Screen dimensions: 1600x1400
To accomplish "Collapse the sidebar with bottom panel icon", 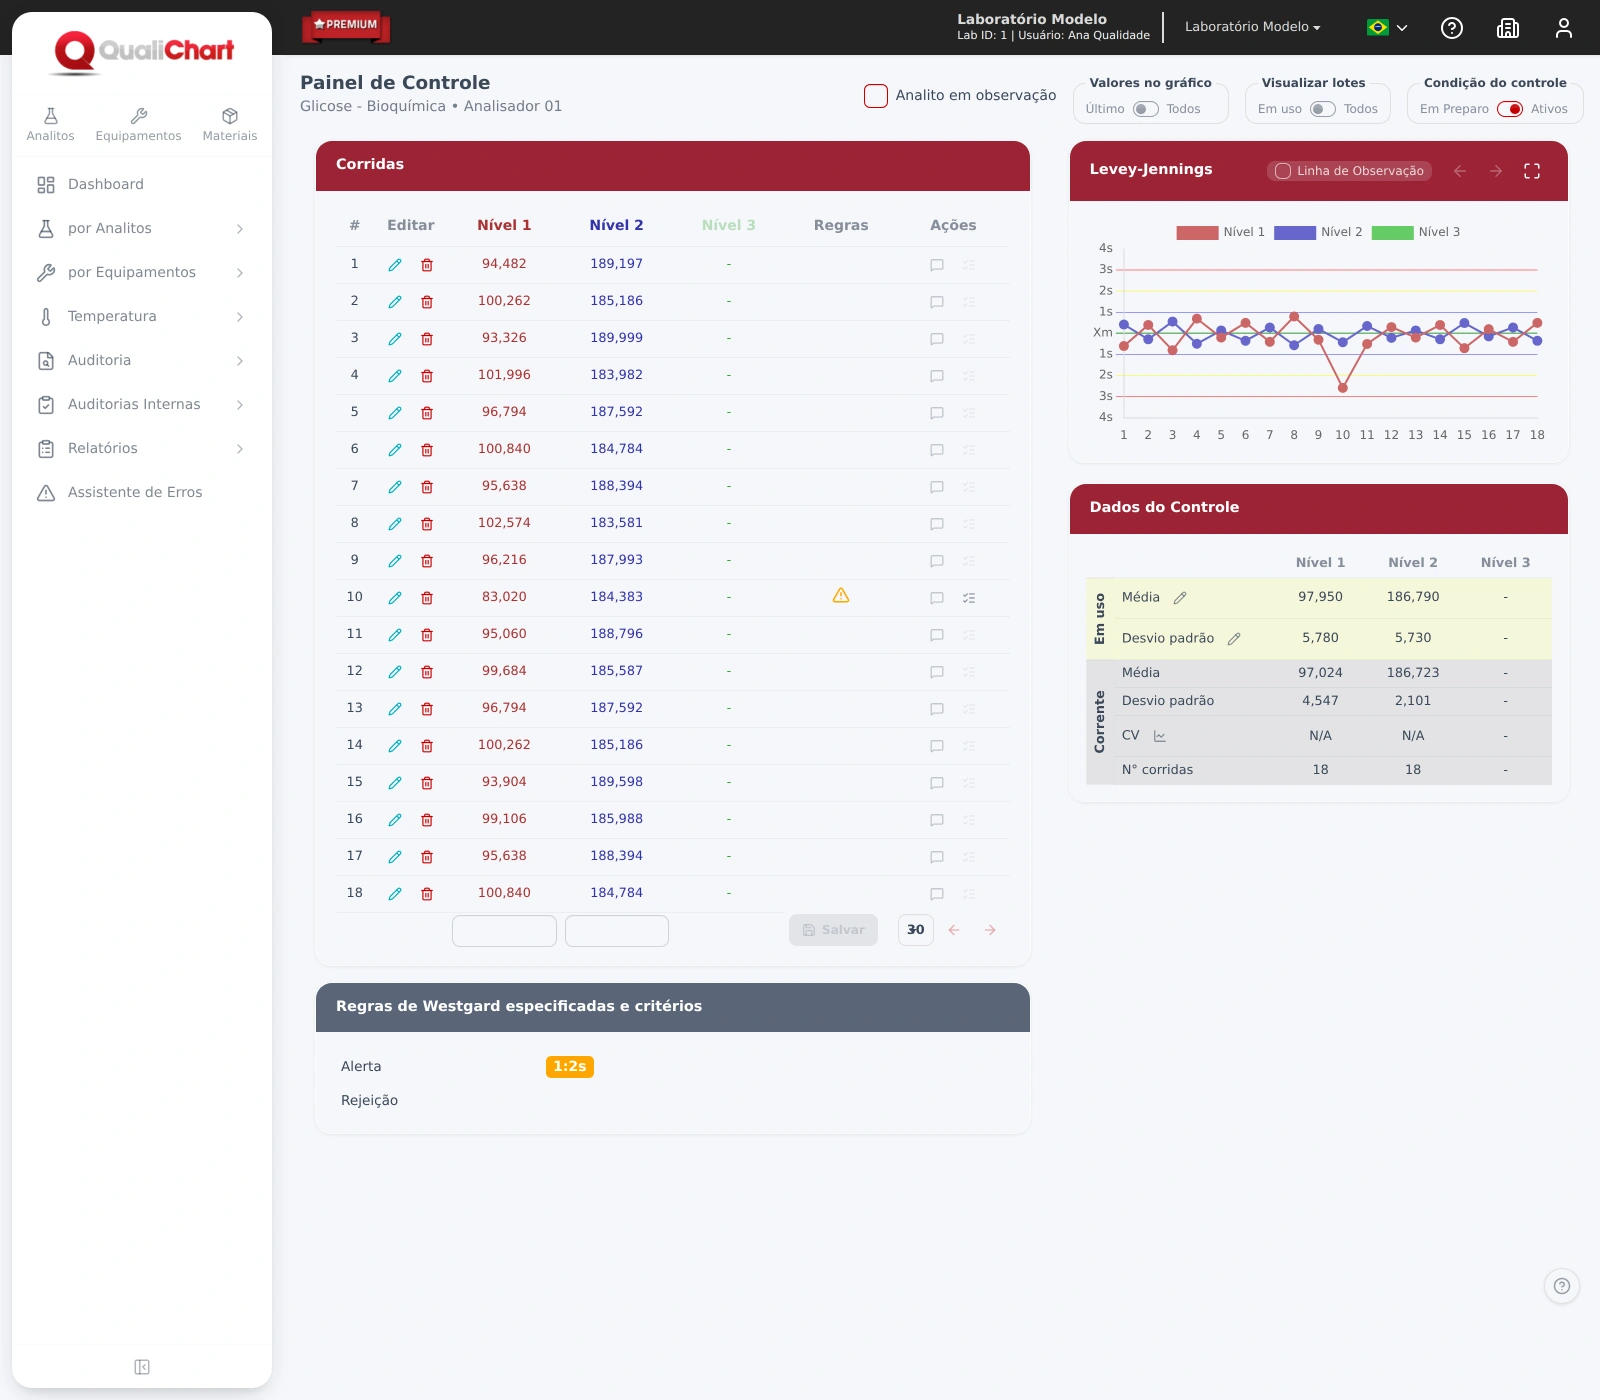I will click(142, 1367).
